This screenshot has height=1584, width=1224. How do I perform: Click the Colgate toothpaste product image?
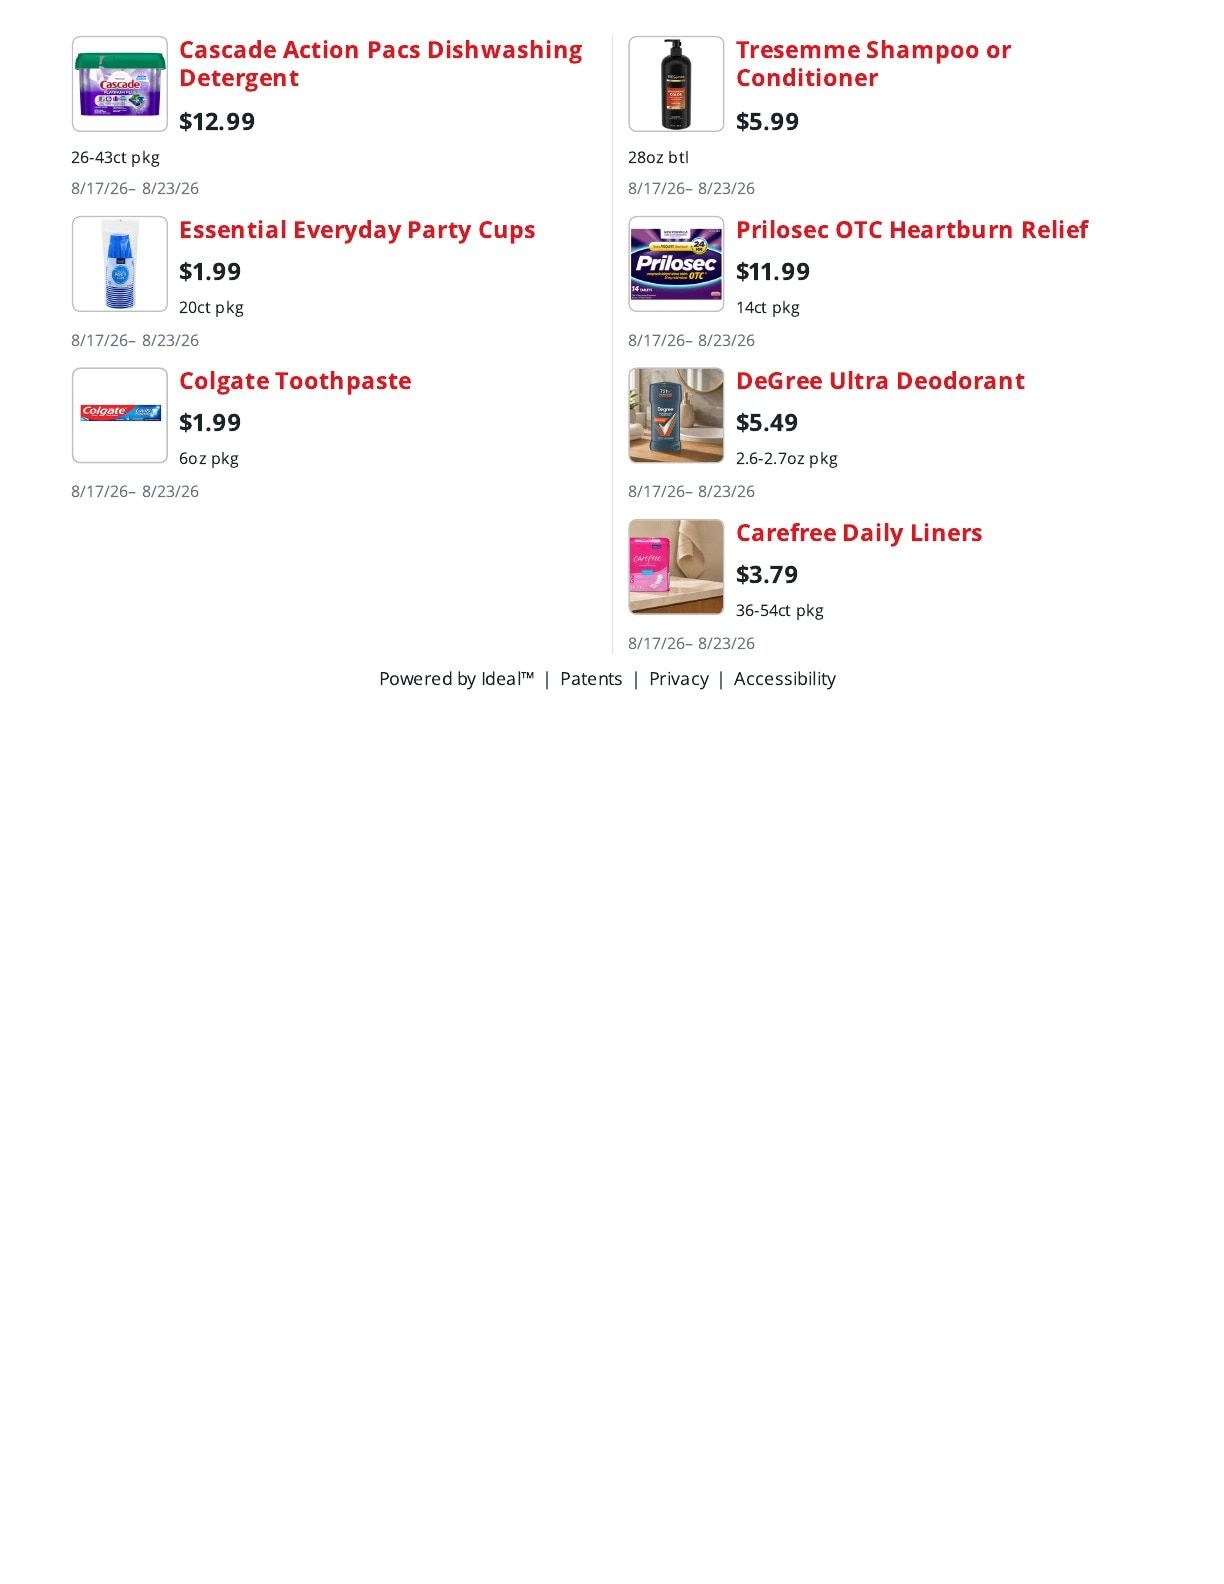120,415
